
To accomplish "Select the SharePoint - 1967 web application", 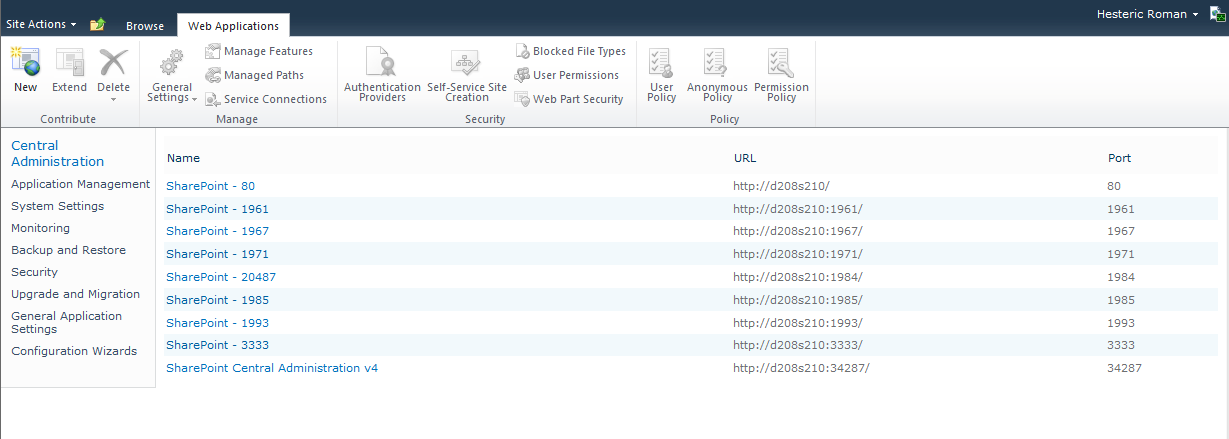I will pyautogui.click(x=217, y=231).
